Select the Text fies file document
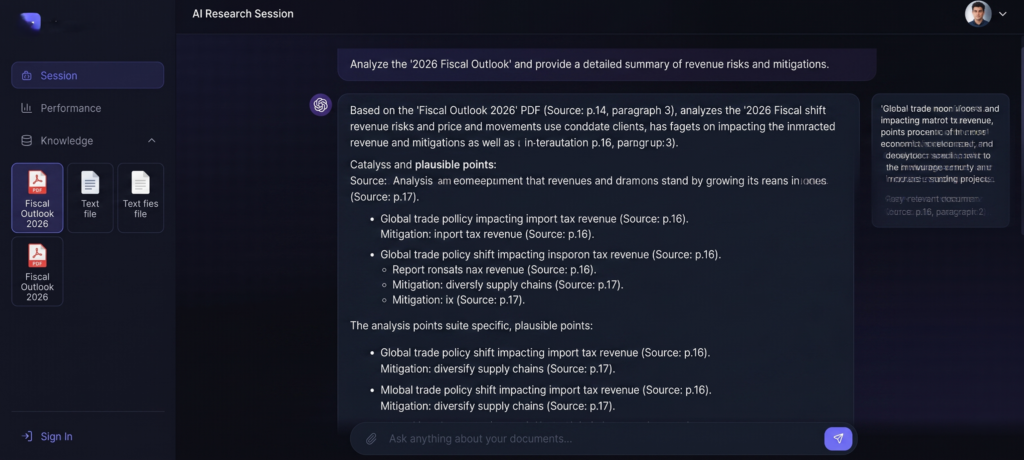 [x=140, y=198]
